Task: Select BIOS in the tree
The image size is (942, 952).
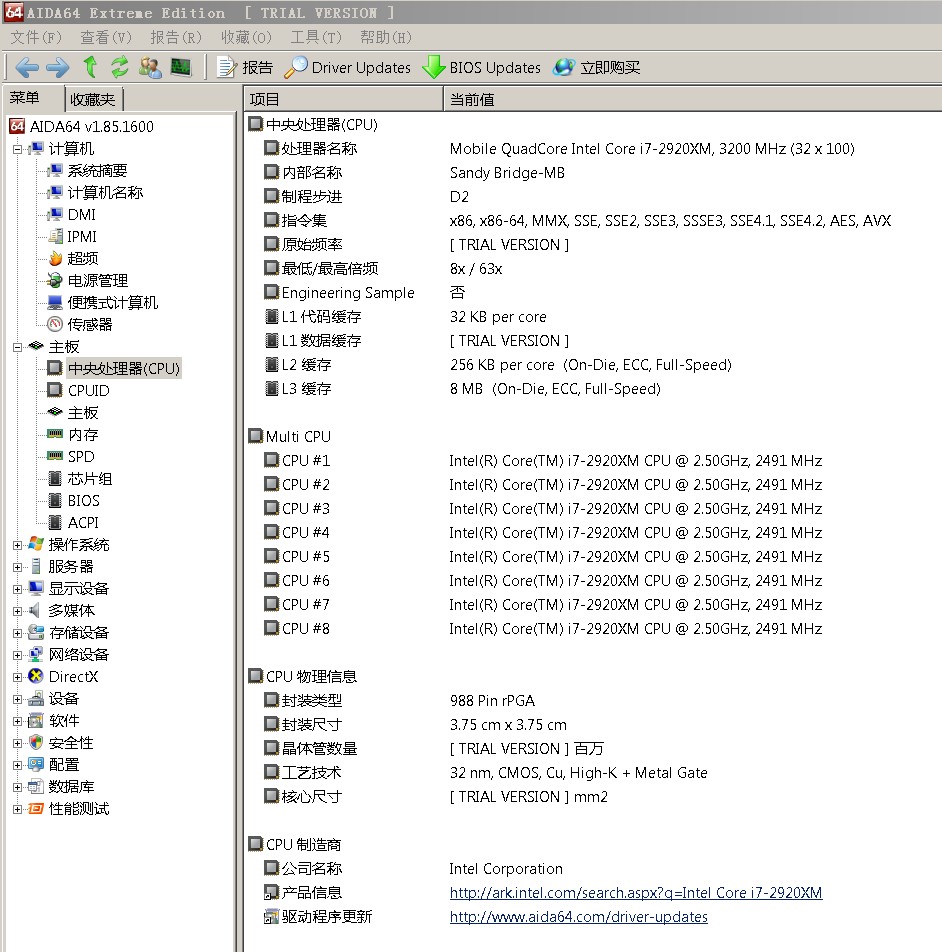Action: [84, 500]
